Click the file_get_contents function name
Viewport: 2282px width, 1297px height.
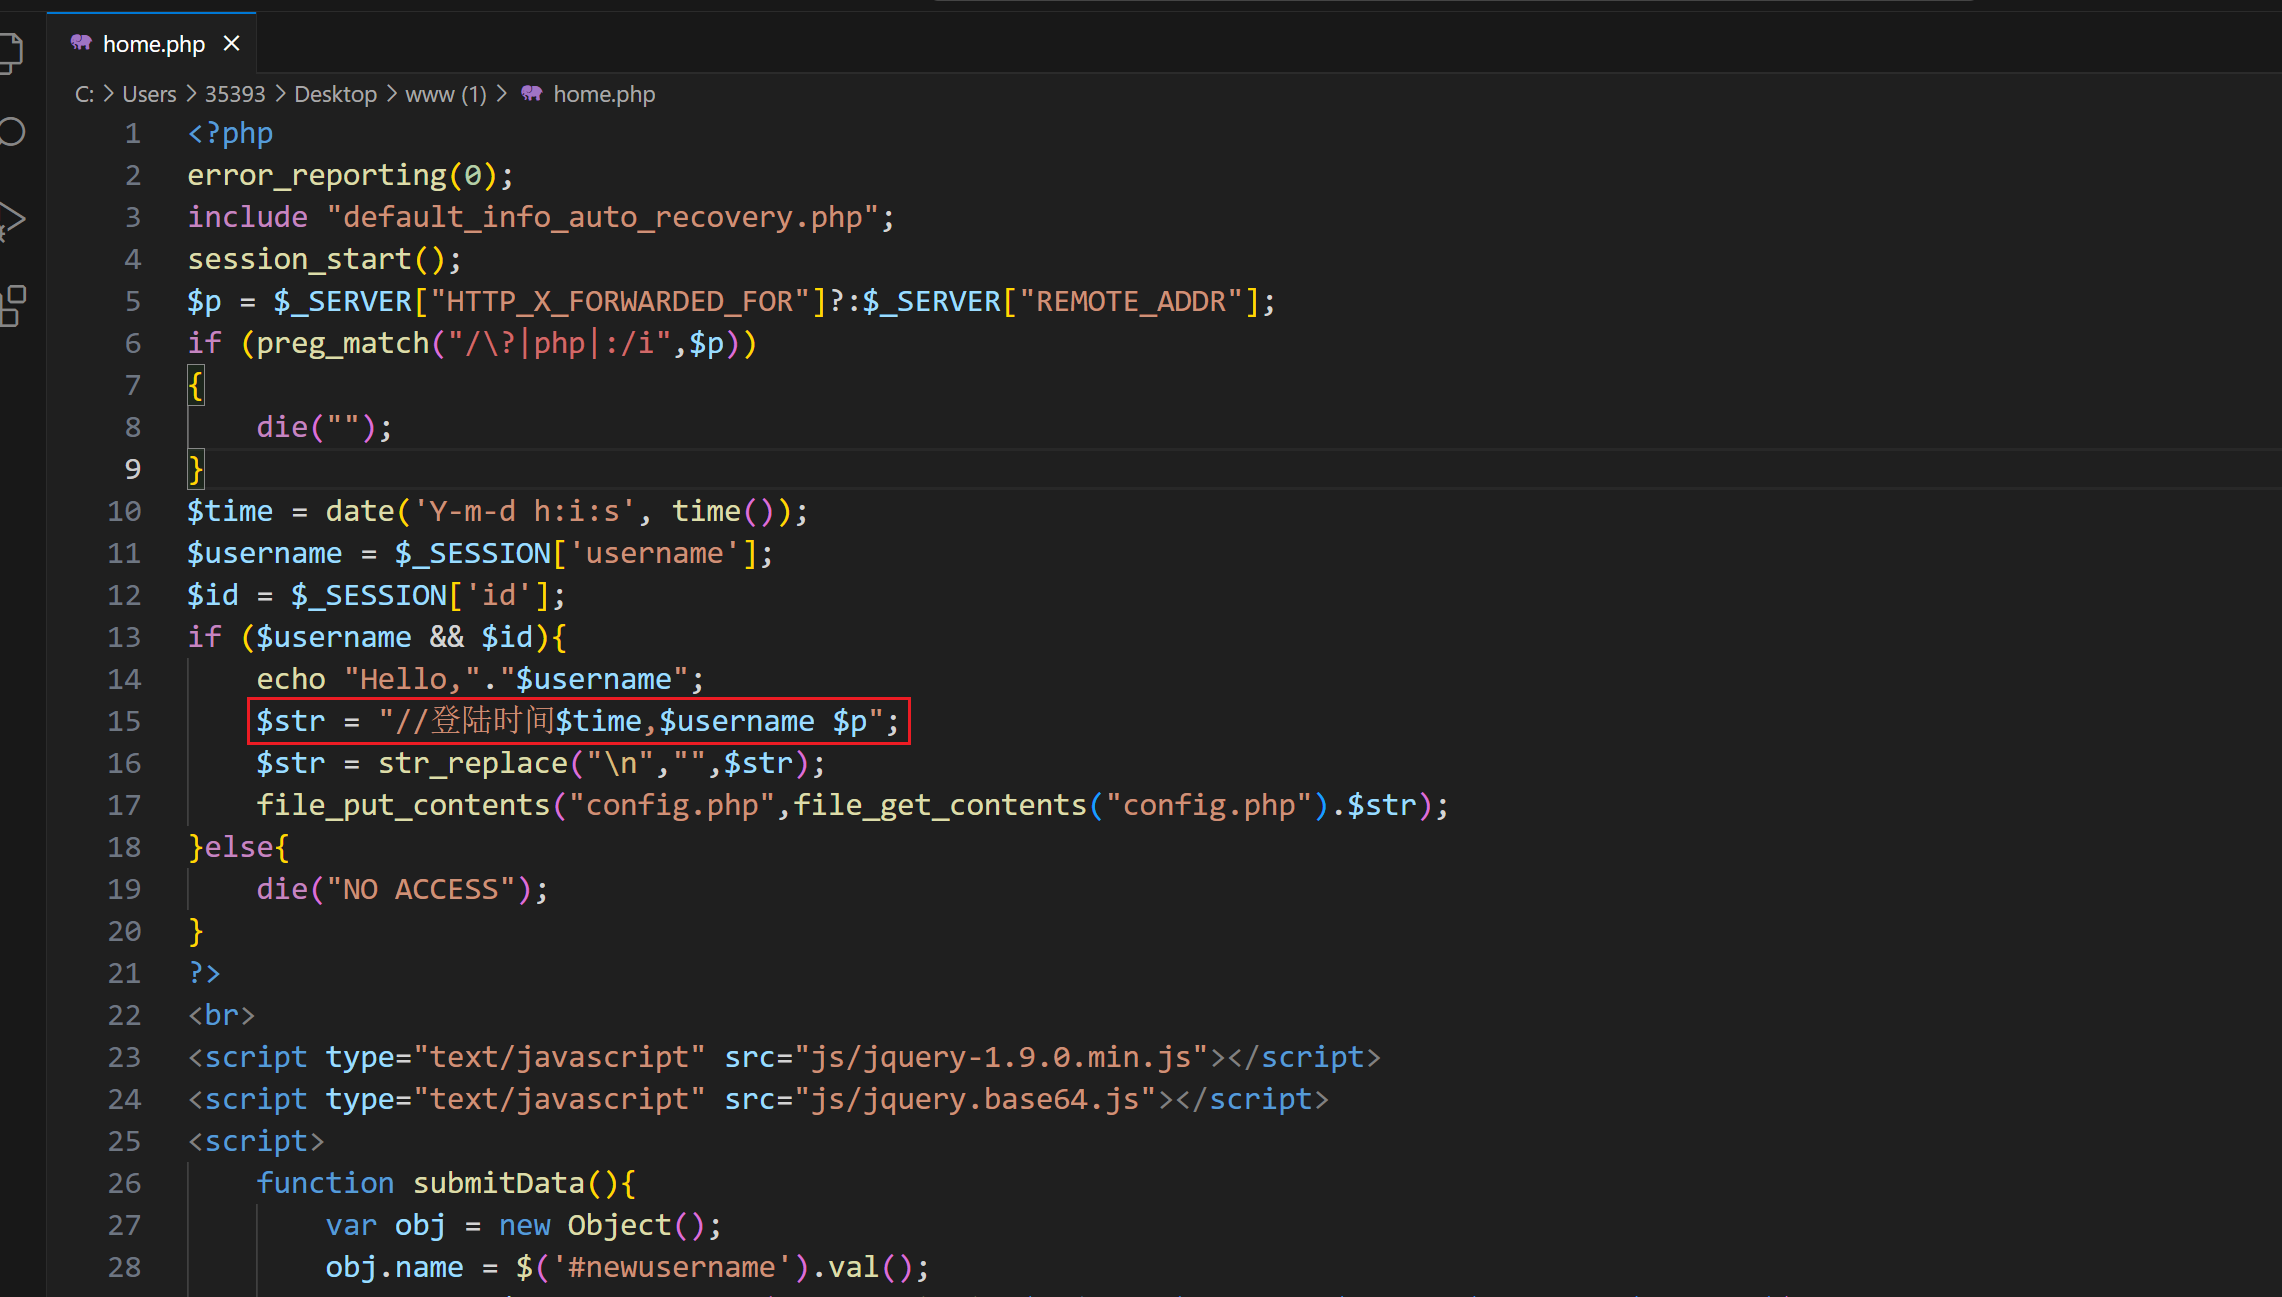[940, 805]
